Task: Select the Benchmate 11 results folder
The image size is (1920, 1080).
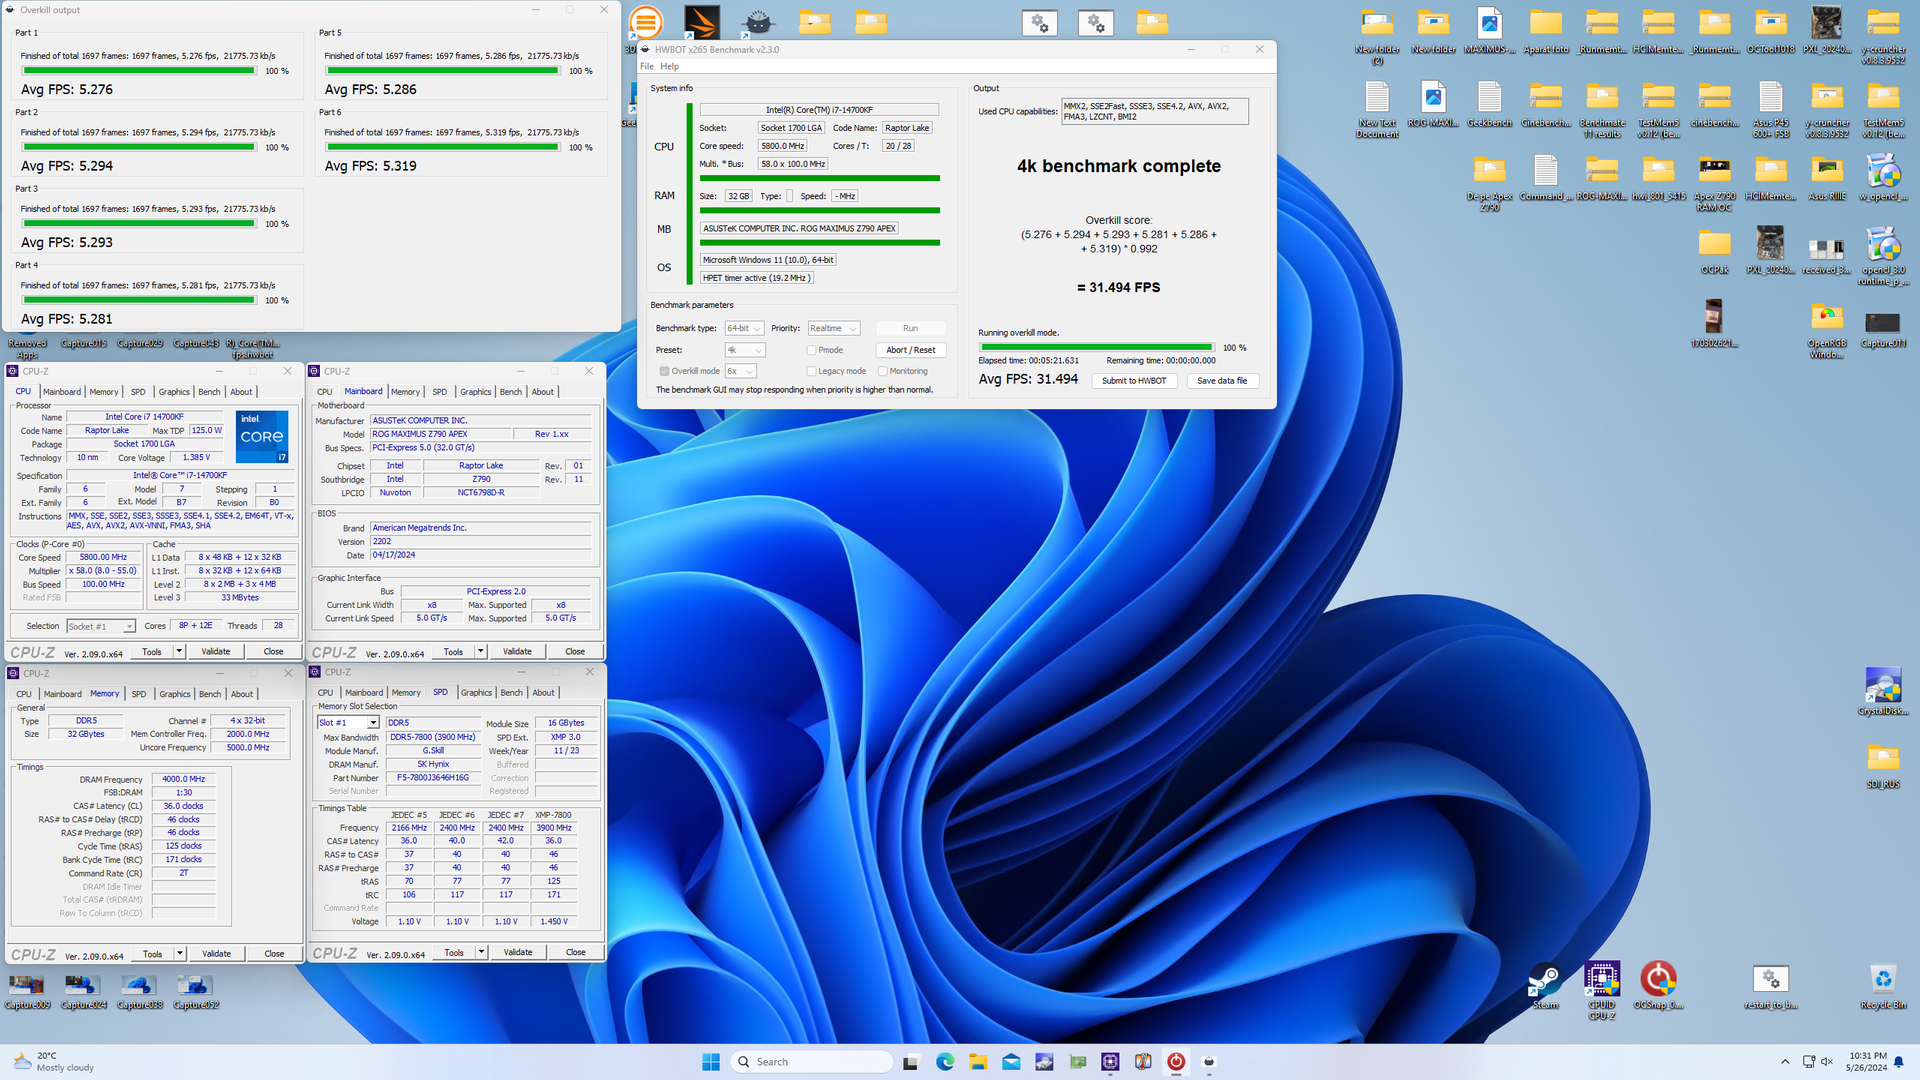Action: coord(1602,108)
